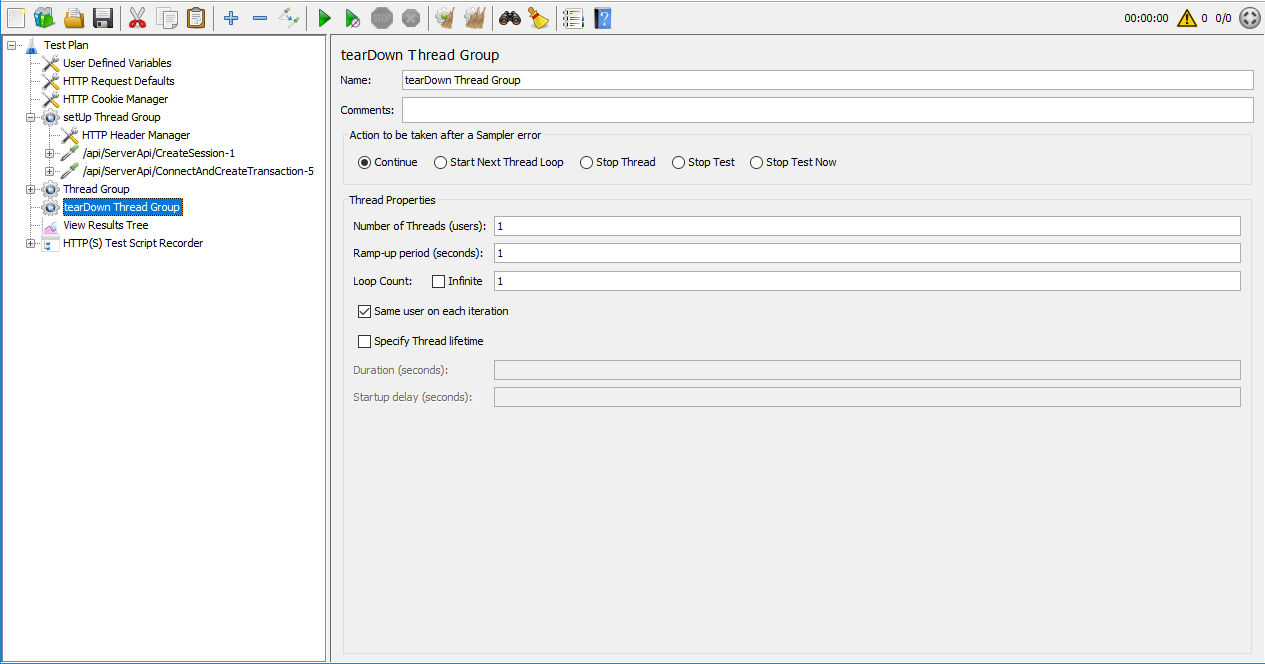1265x664 pixels.
Task: Click the Add plus toolbar icon
Action: pyautogui.click(x=231, y=18)
